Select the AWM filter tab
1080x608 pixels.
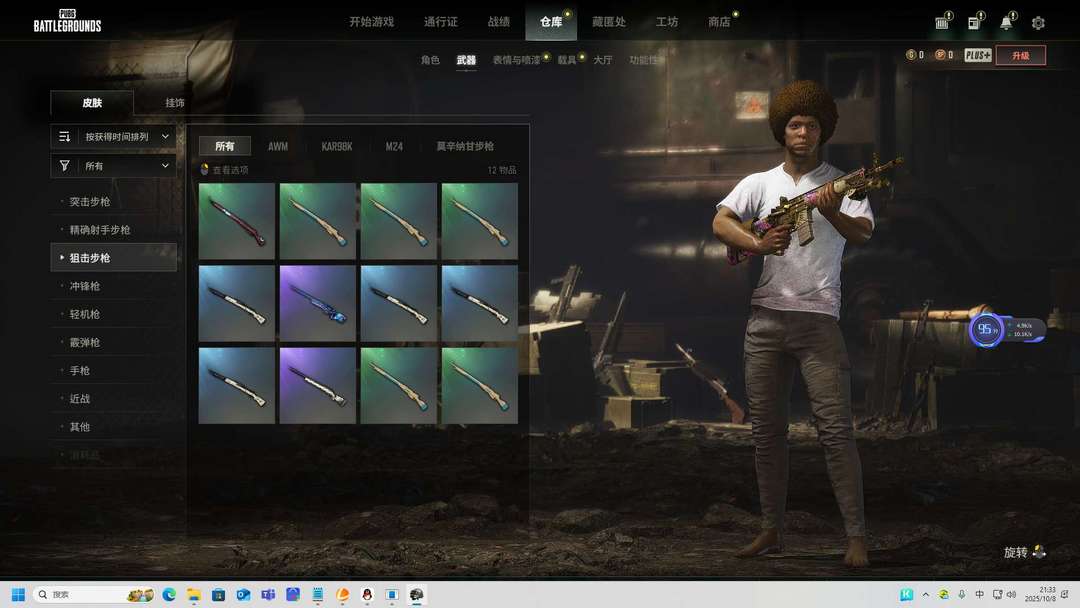[278, 146]
